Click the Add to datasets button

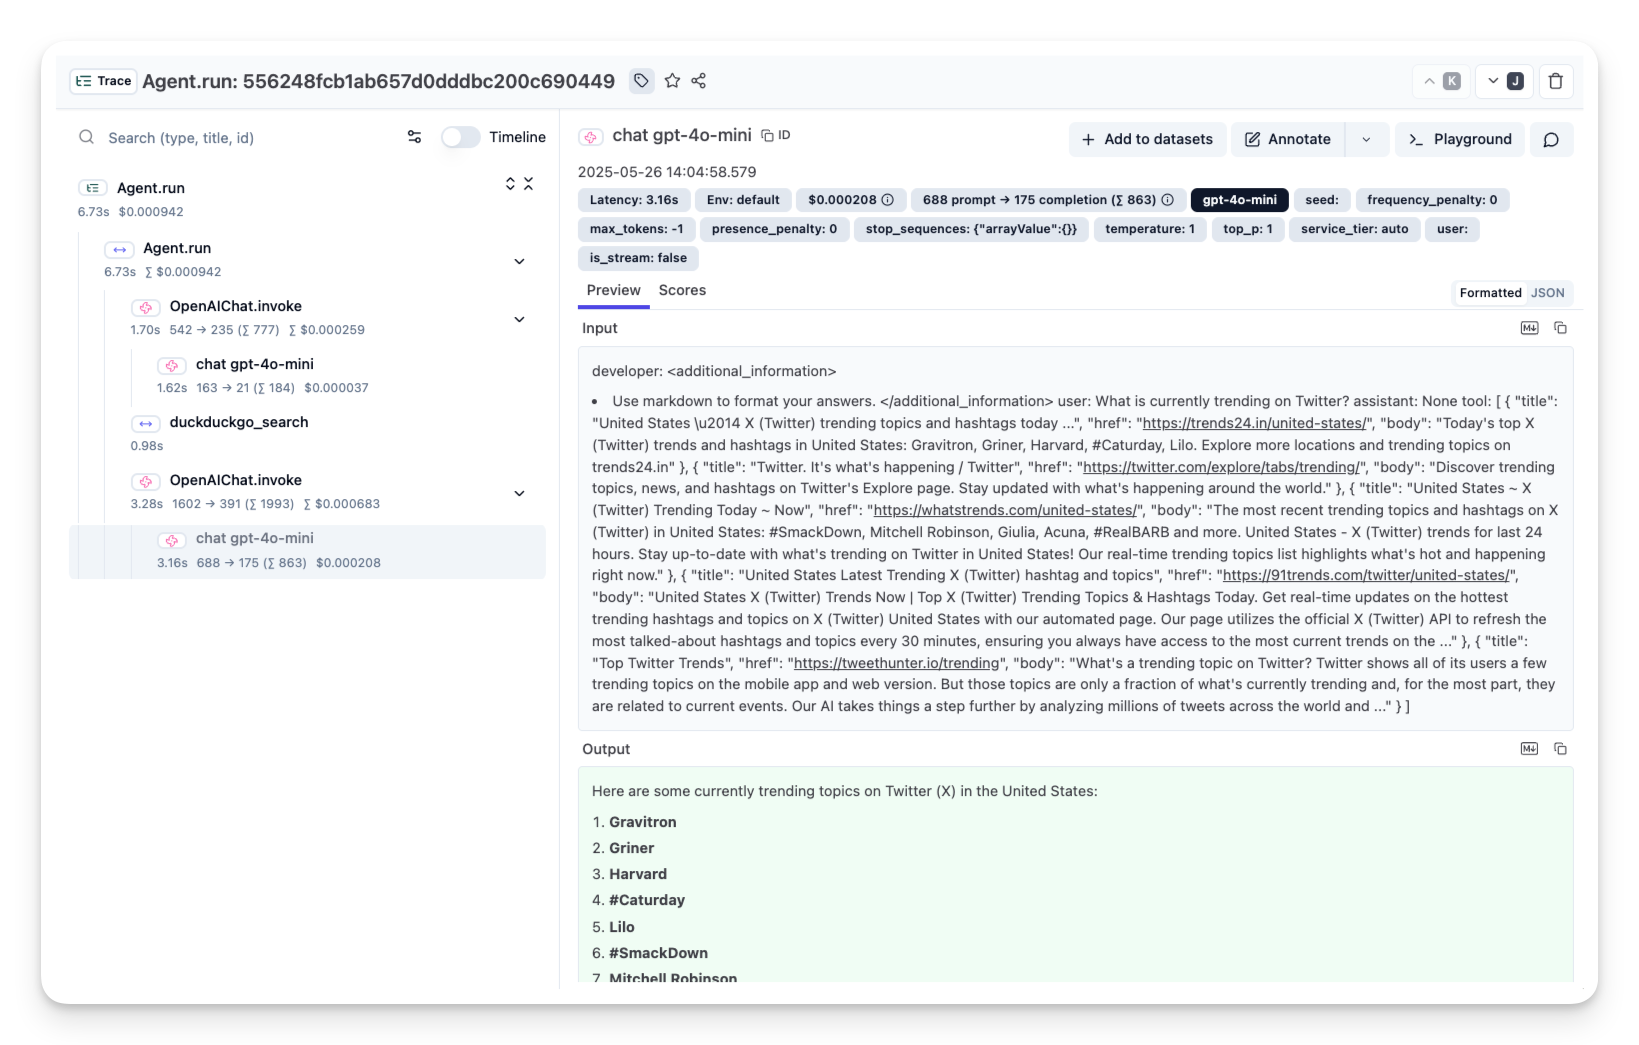(1147, 139)
